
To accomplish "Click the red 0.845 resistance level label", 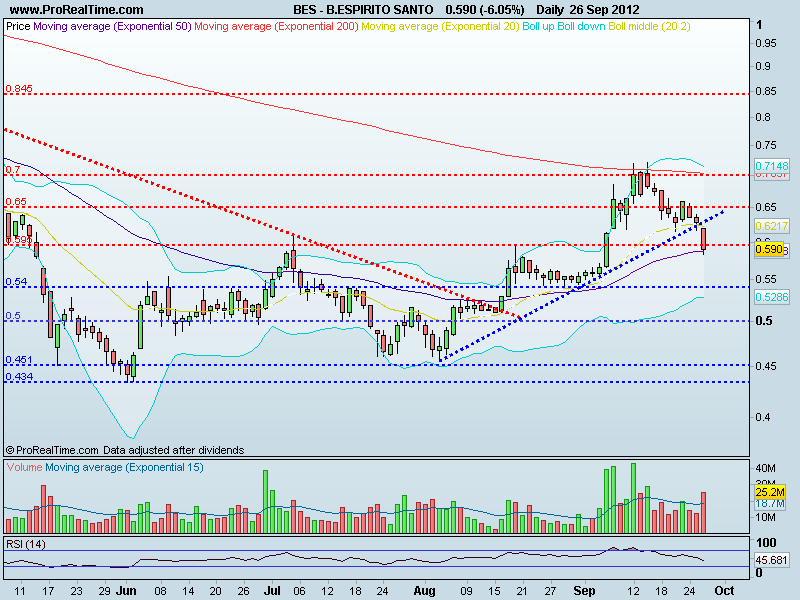I will (x=19, y=89).
